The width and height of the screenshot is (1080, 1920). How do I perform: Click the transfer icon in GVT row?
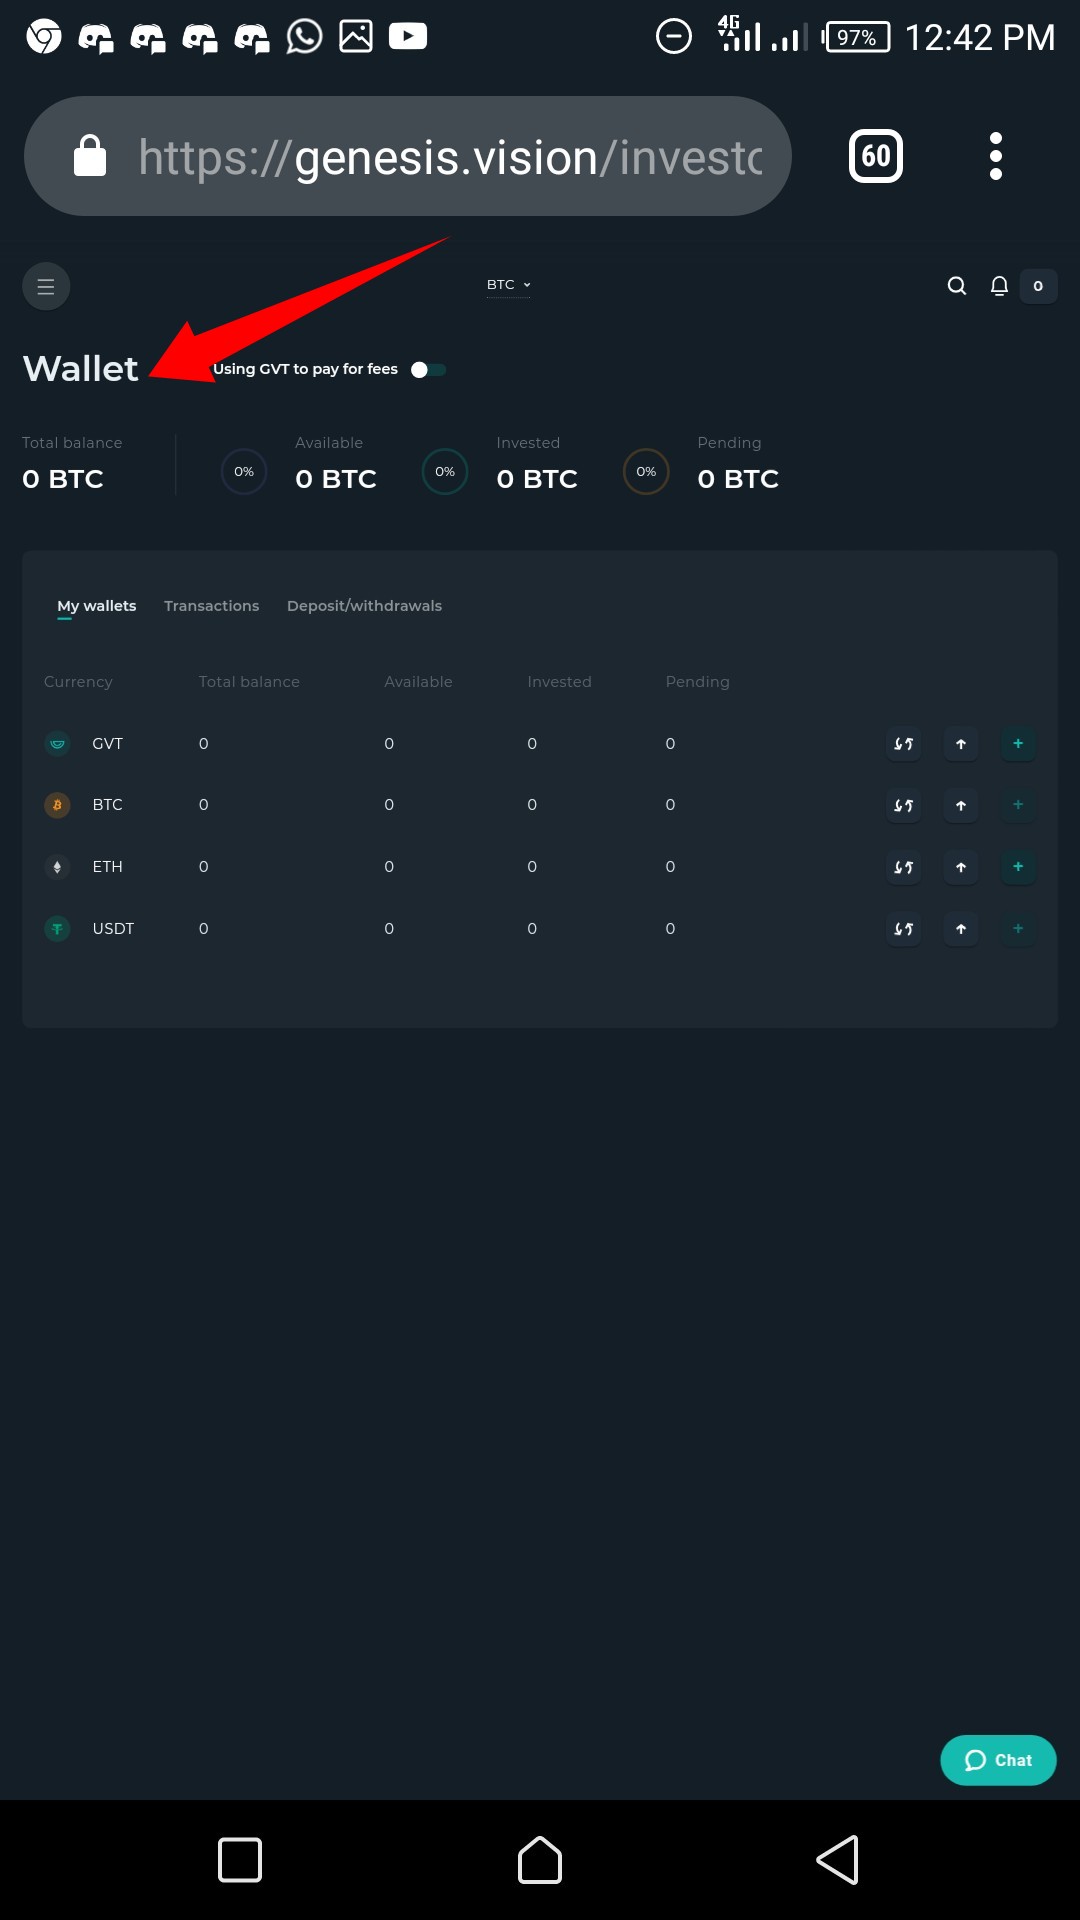(x=904, y=744)
